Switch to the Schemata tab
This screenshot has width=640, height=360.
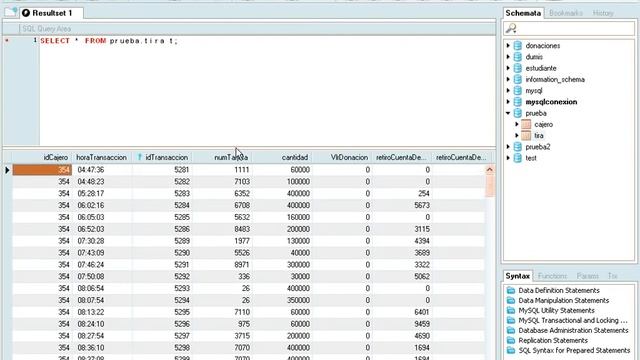click(523, 13)
